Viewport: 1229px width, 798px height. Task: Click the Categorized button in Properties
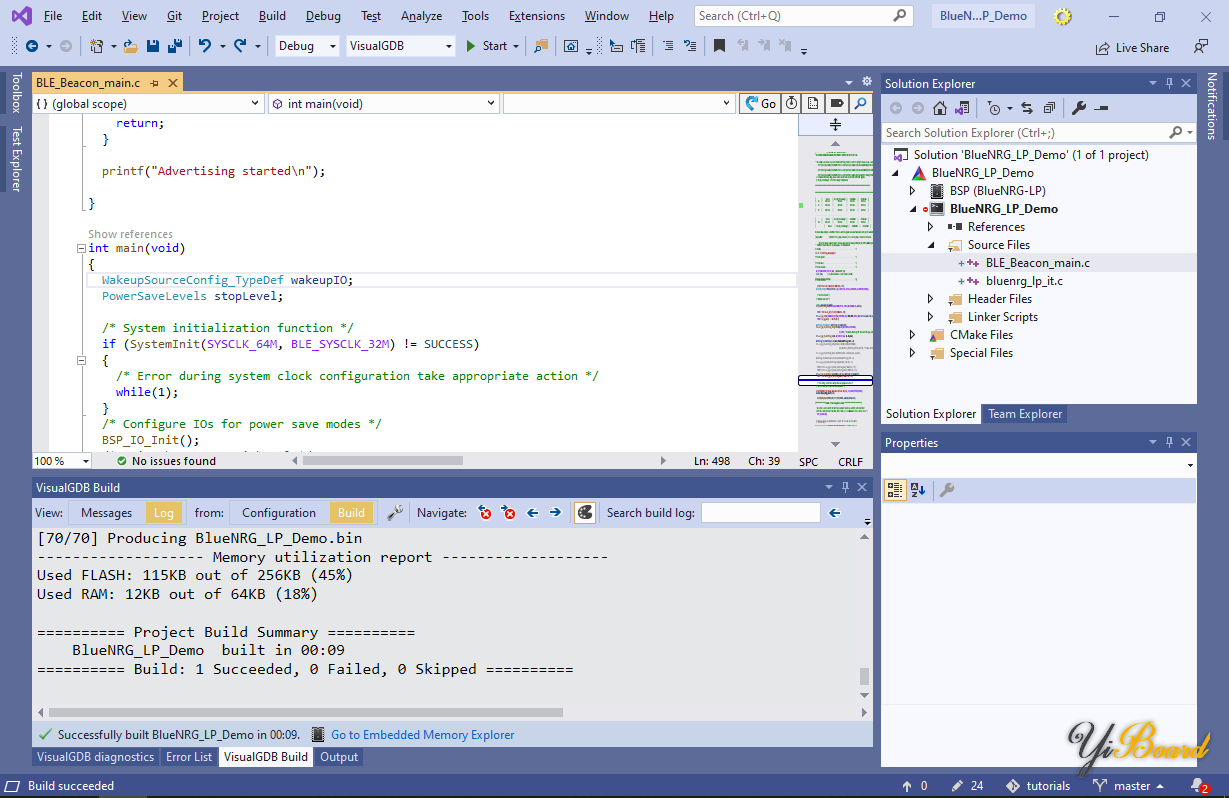895,490
